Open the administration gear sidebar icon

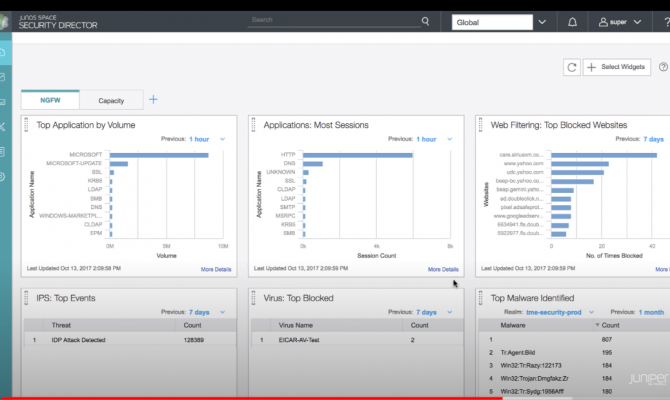(3, 176)
